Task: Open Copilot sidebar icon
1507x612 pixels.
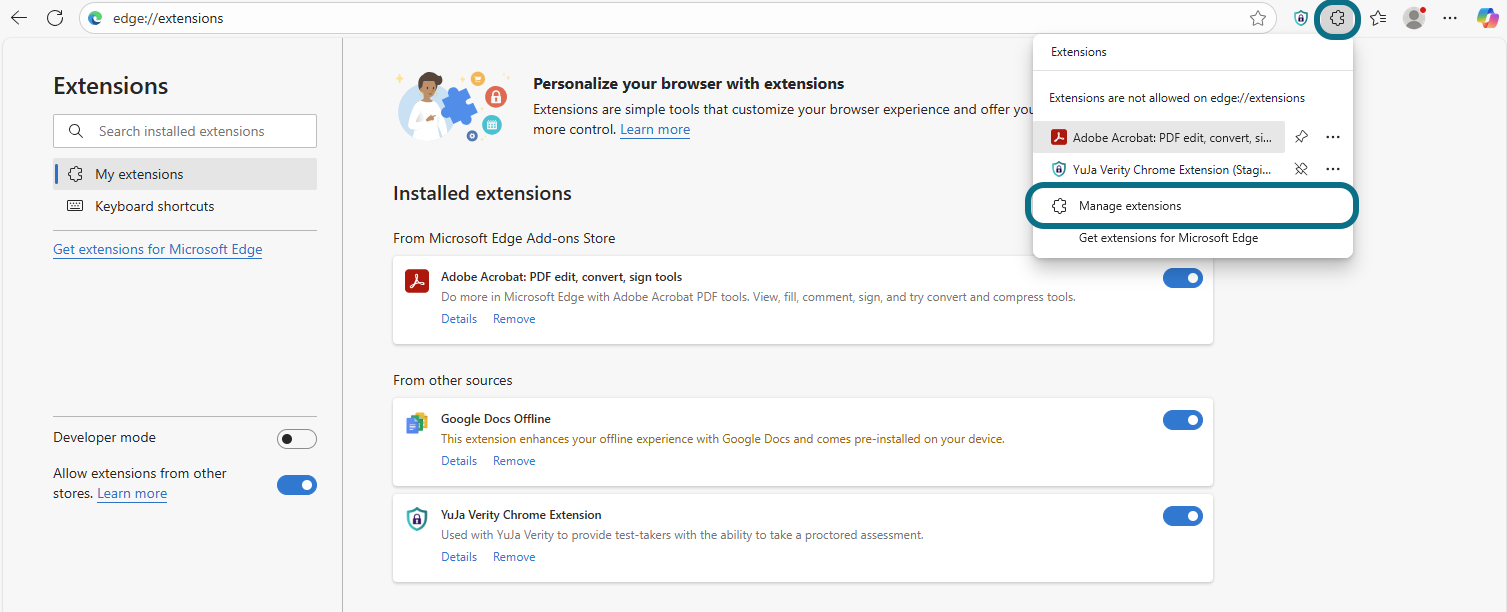Action: pos(1487,18)
